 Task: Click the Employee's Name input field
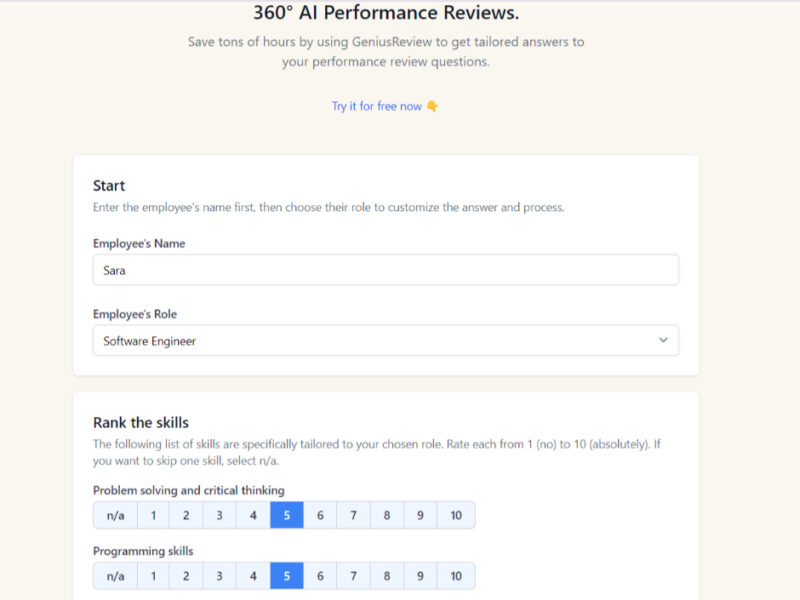click(385, 270)
